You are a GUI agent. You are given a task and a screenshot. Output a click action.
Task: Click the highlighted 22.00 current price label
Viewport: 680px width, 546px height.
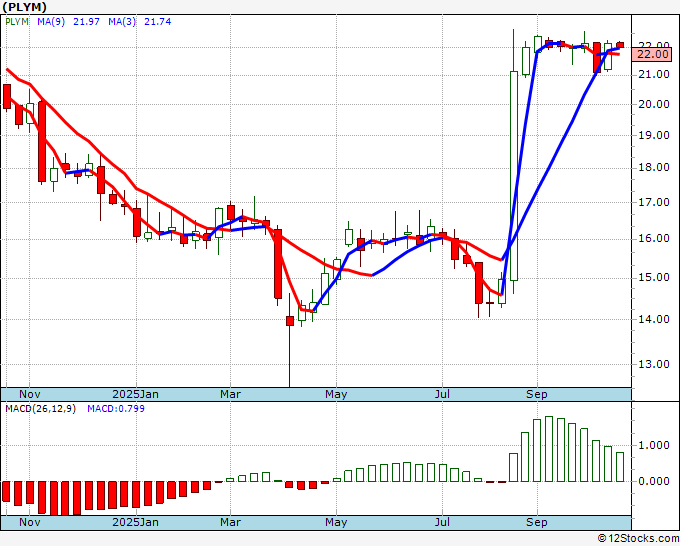653,54
